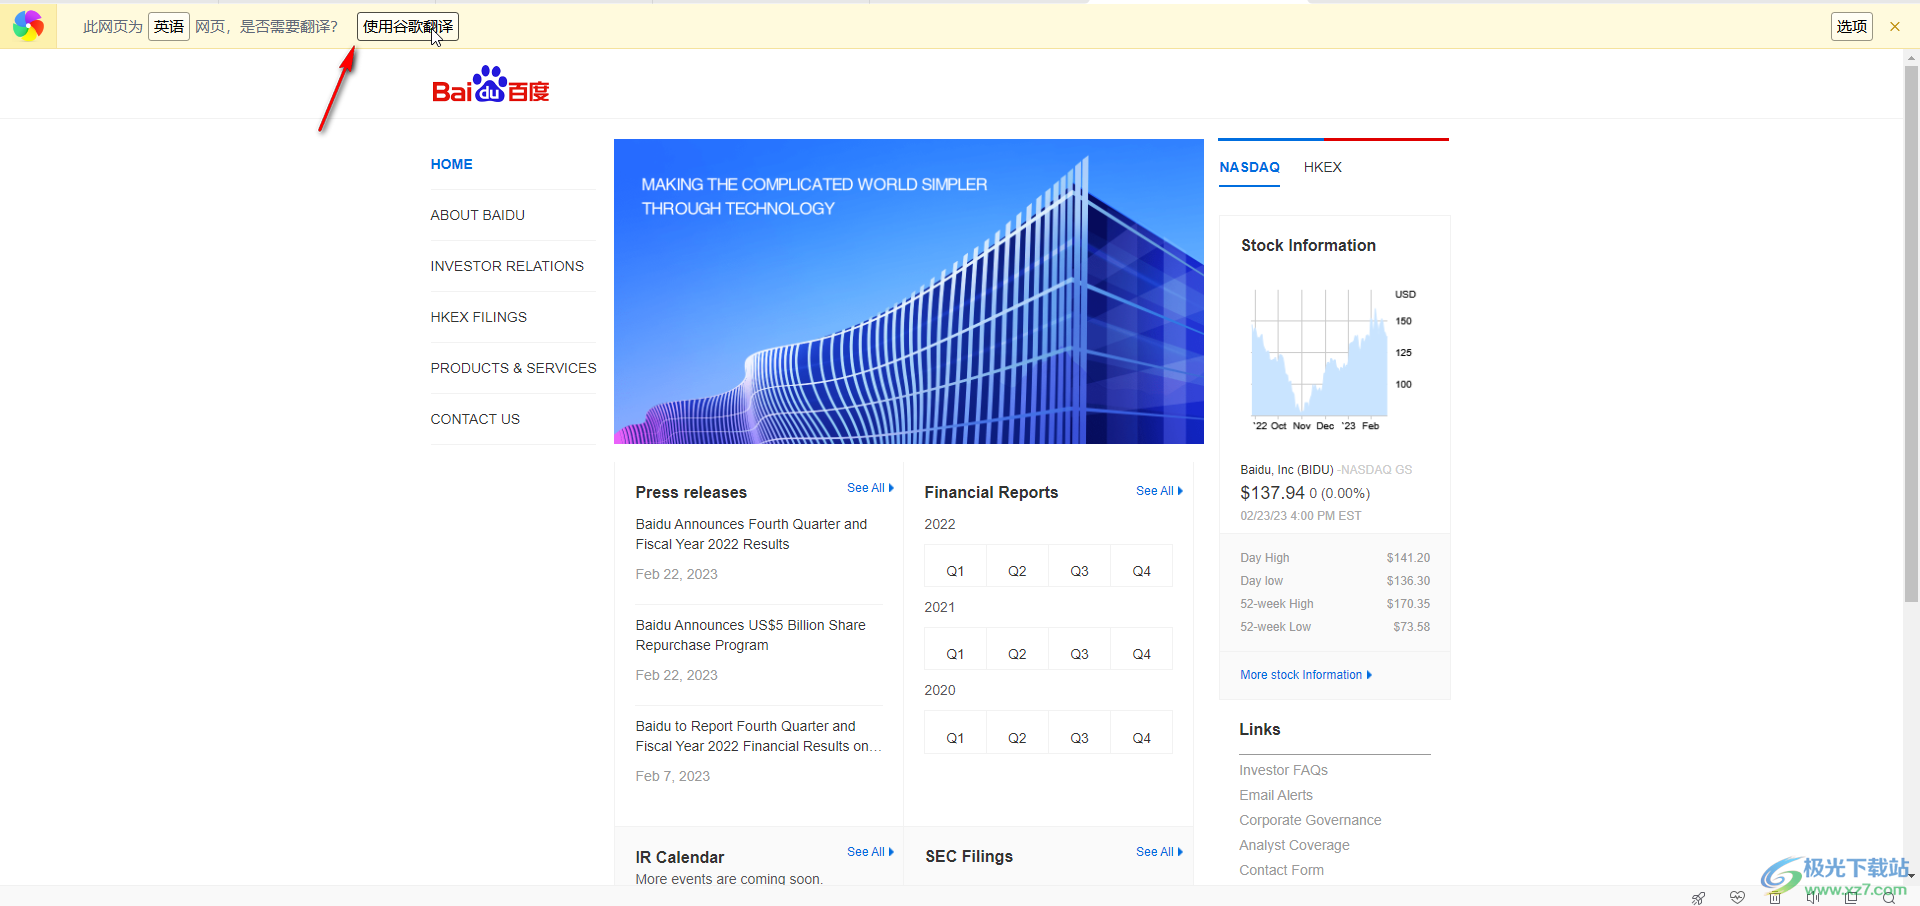Go to the HOME menu item
This screenshot has height=906, width=1920.
[451, 164]
